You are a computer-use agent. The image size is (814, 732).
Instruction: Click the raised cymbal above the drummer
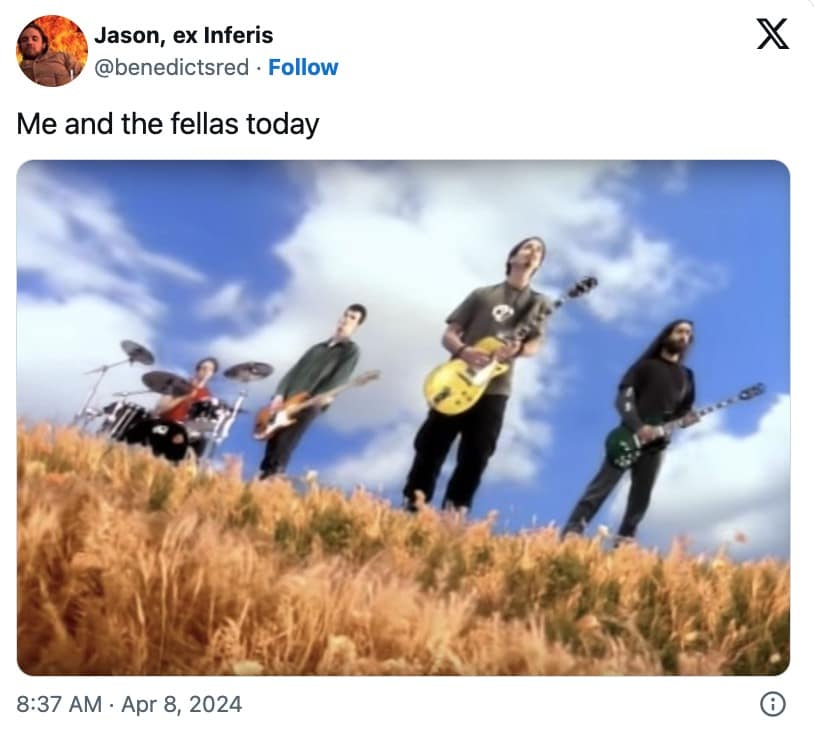(x=137, y=351)
